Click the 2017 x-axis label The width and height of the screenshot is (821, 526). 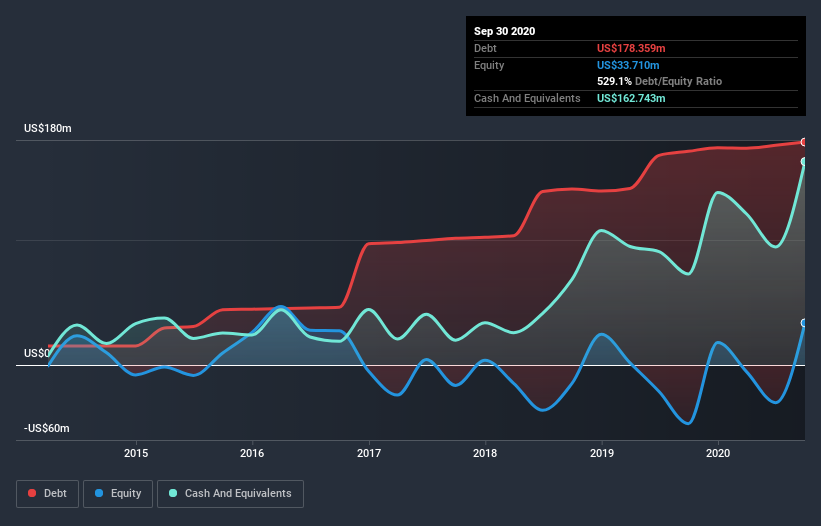tap(369, 453)
